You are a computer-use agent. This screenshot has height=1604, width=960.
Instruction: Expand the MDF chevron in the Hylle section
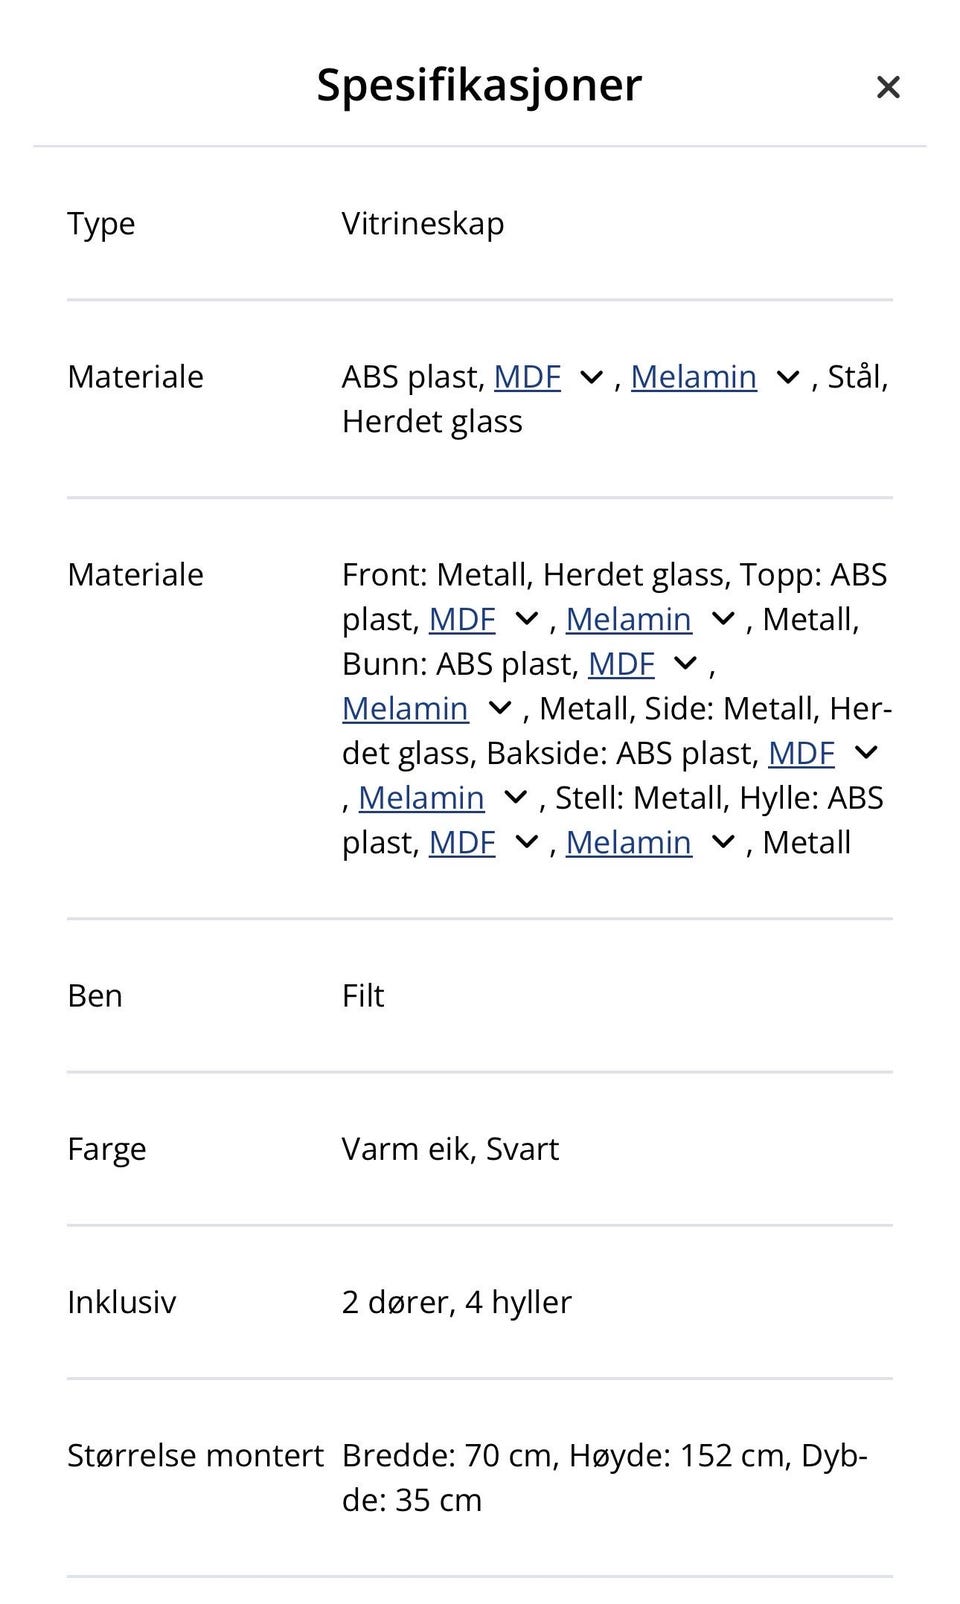(x=525, y=843)
